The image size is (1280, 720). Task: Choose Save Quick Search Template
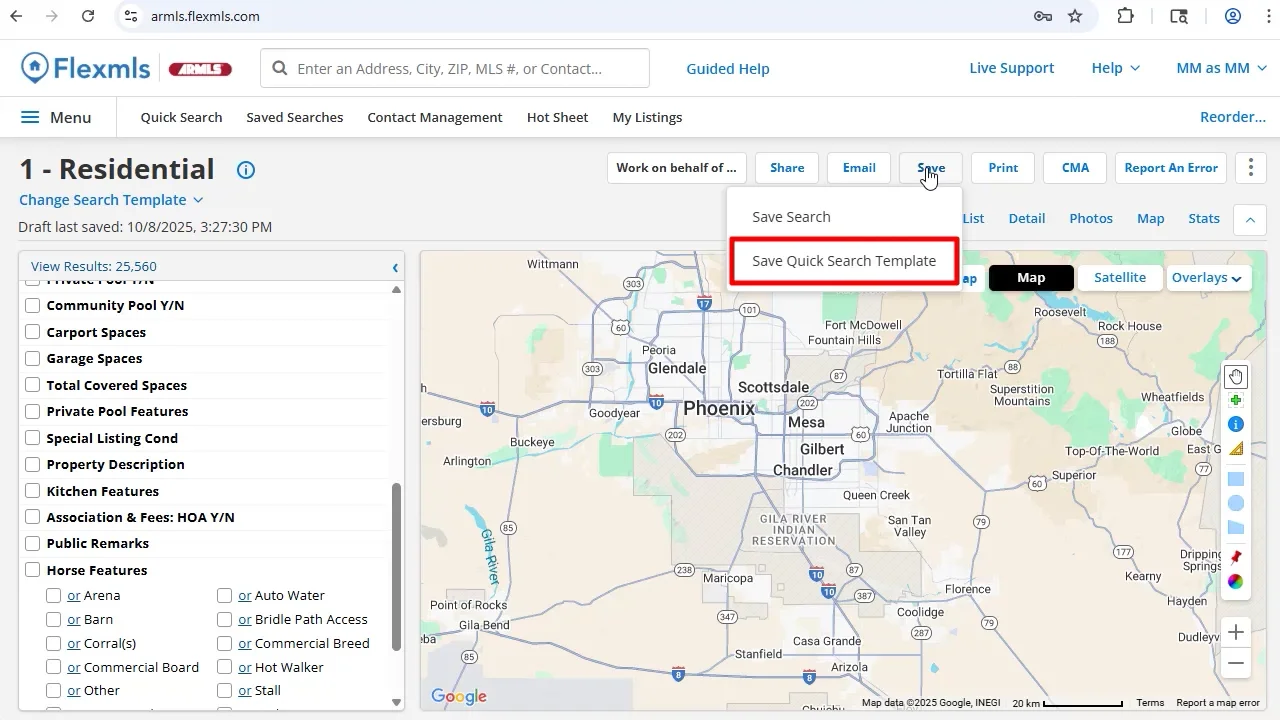(844, 261)
